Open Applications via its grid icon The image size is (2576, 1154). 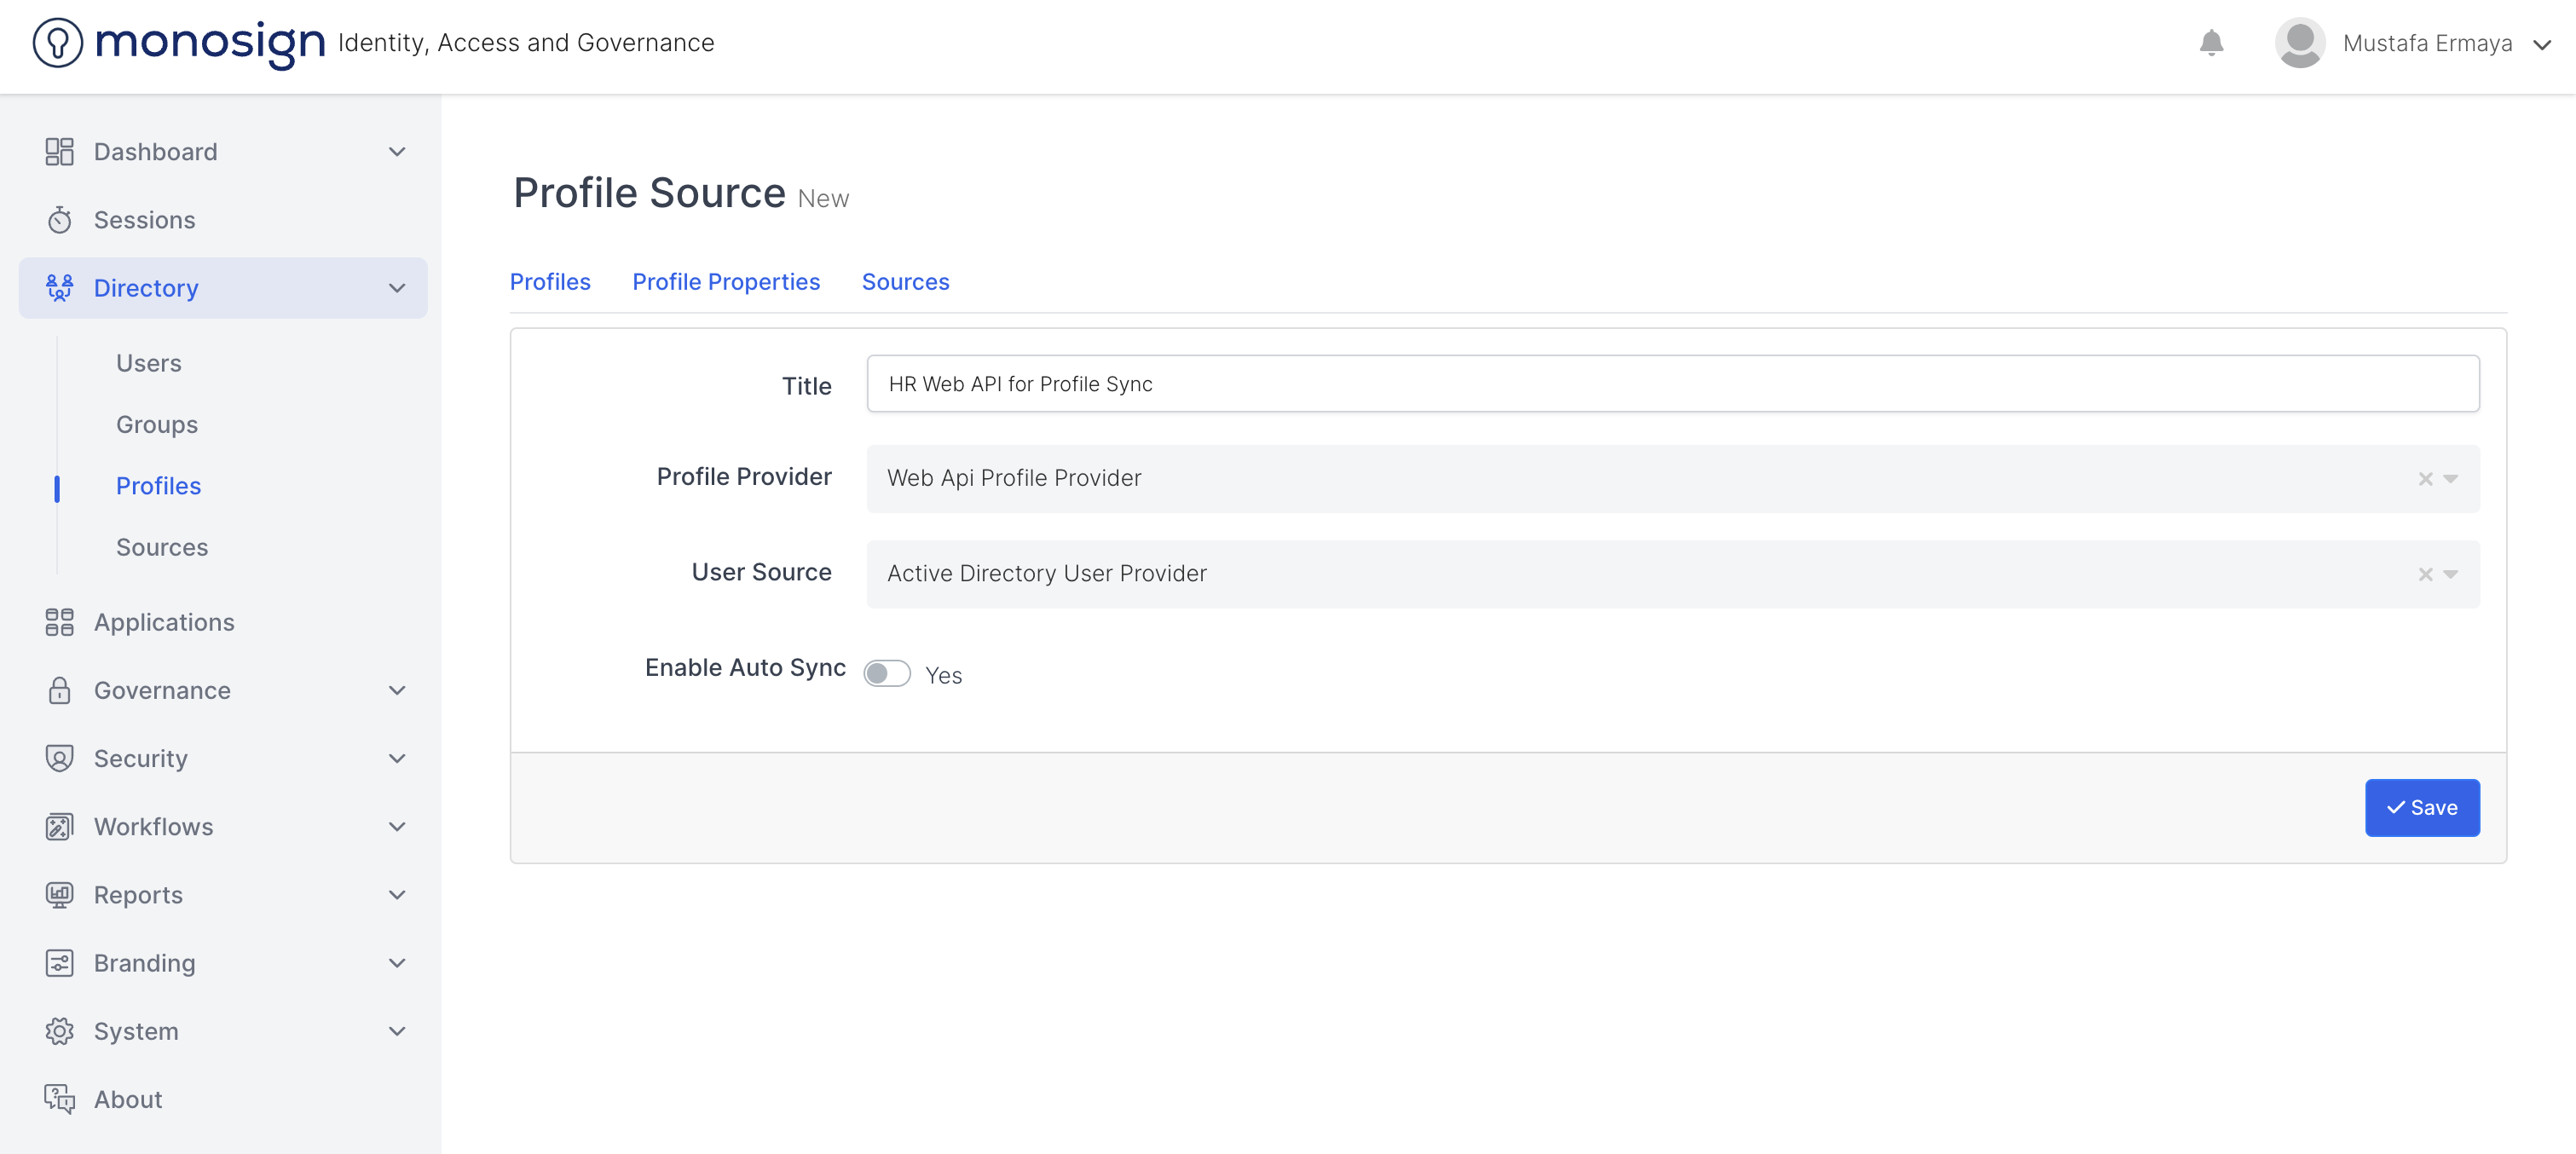coord(59,622)
